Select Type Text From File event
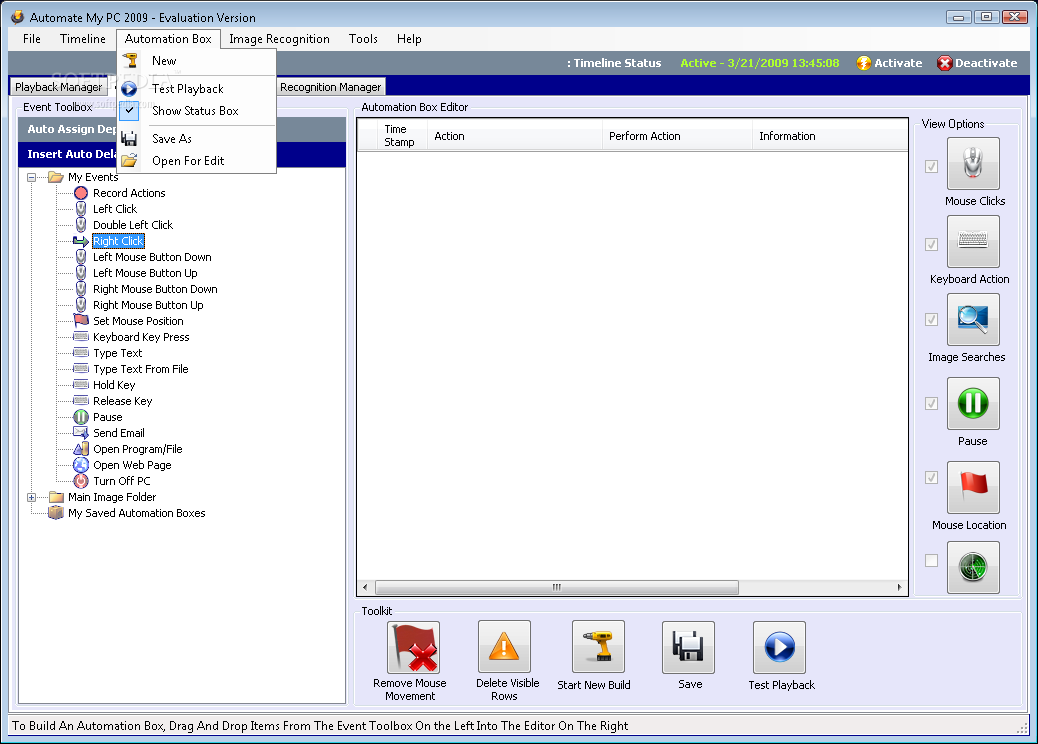Screen dimensions: 1038x744 click(x=140, y=369)
